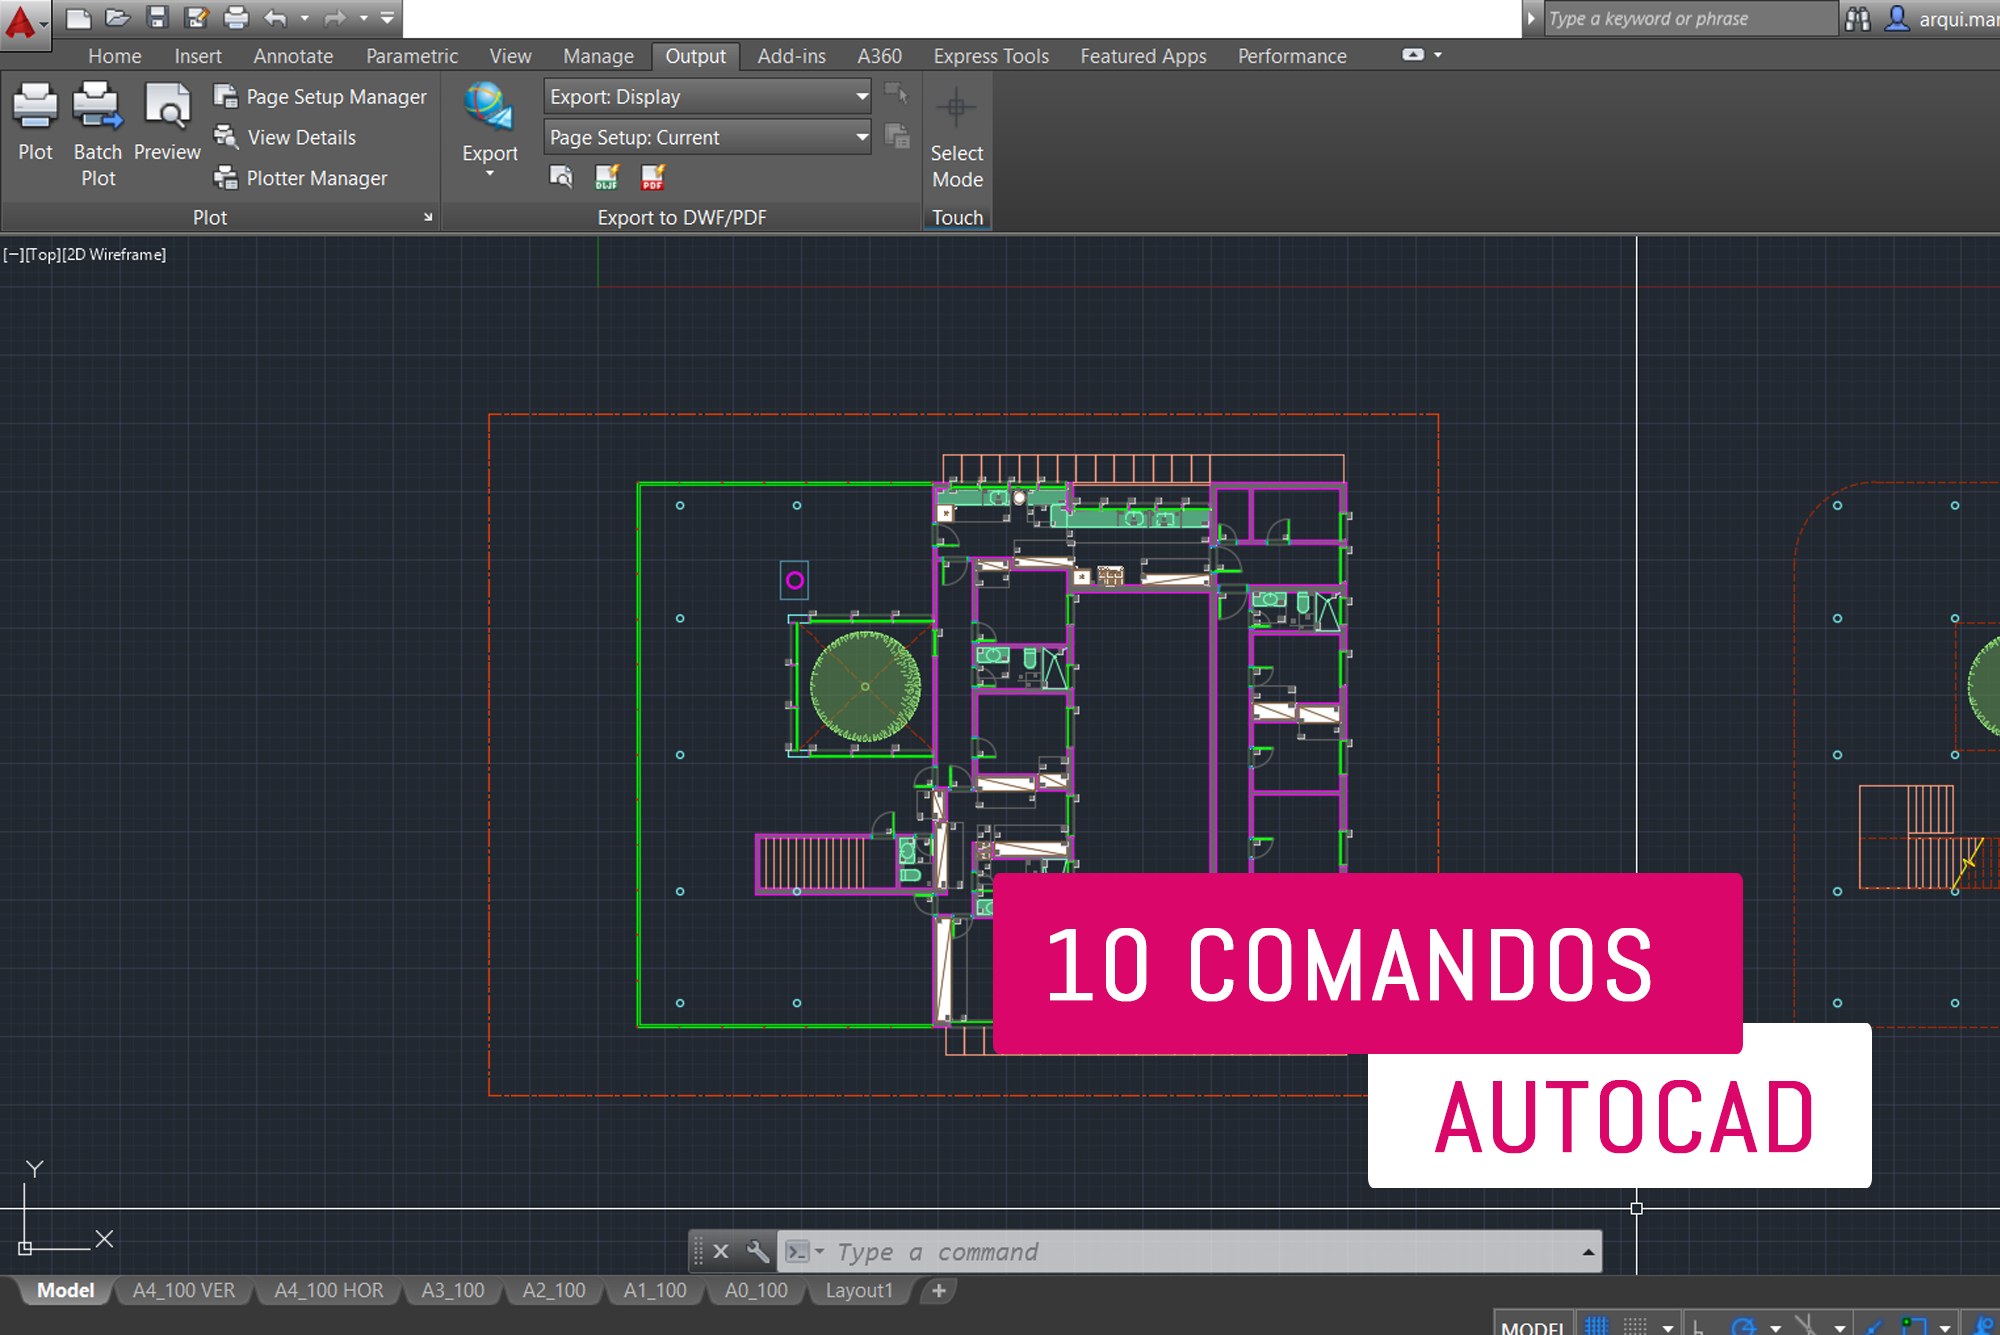
Task: Open the A360 ribbon tab
Action: point(880,56)
